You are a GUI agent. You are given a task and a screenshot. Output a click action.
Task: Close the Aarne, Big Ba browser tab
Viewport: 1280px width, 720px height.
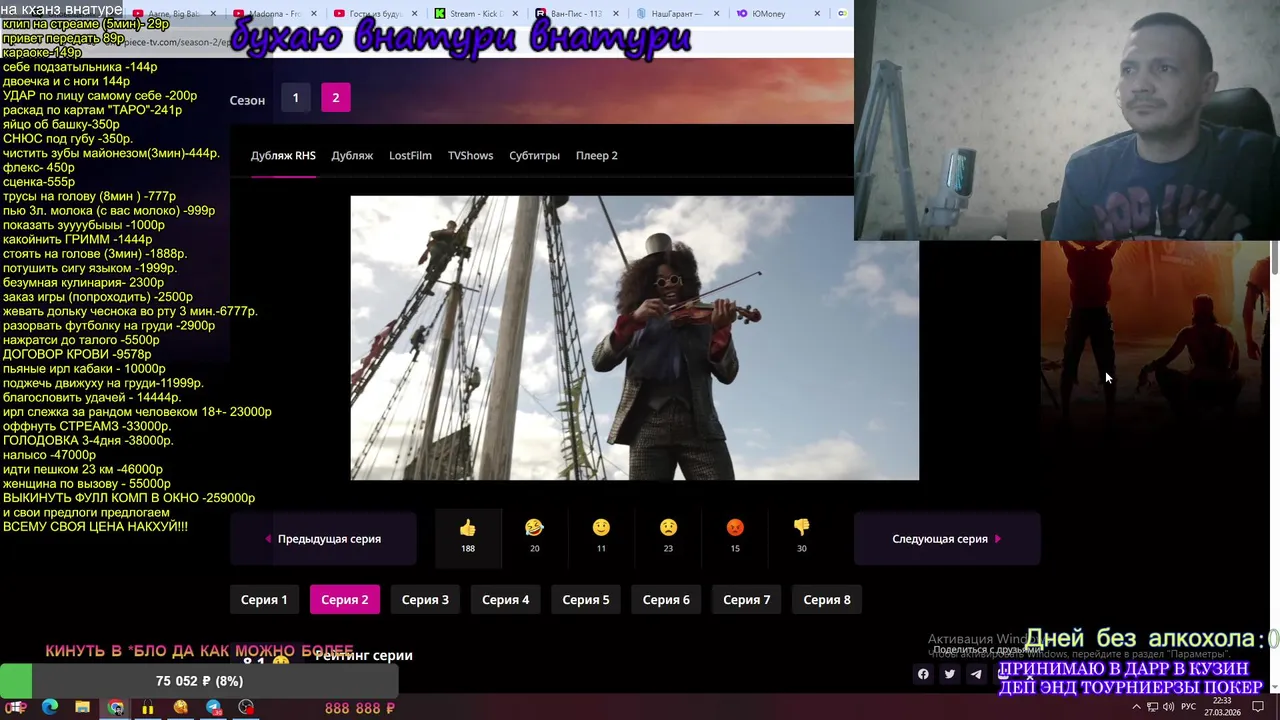213,14
